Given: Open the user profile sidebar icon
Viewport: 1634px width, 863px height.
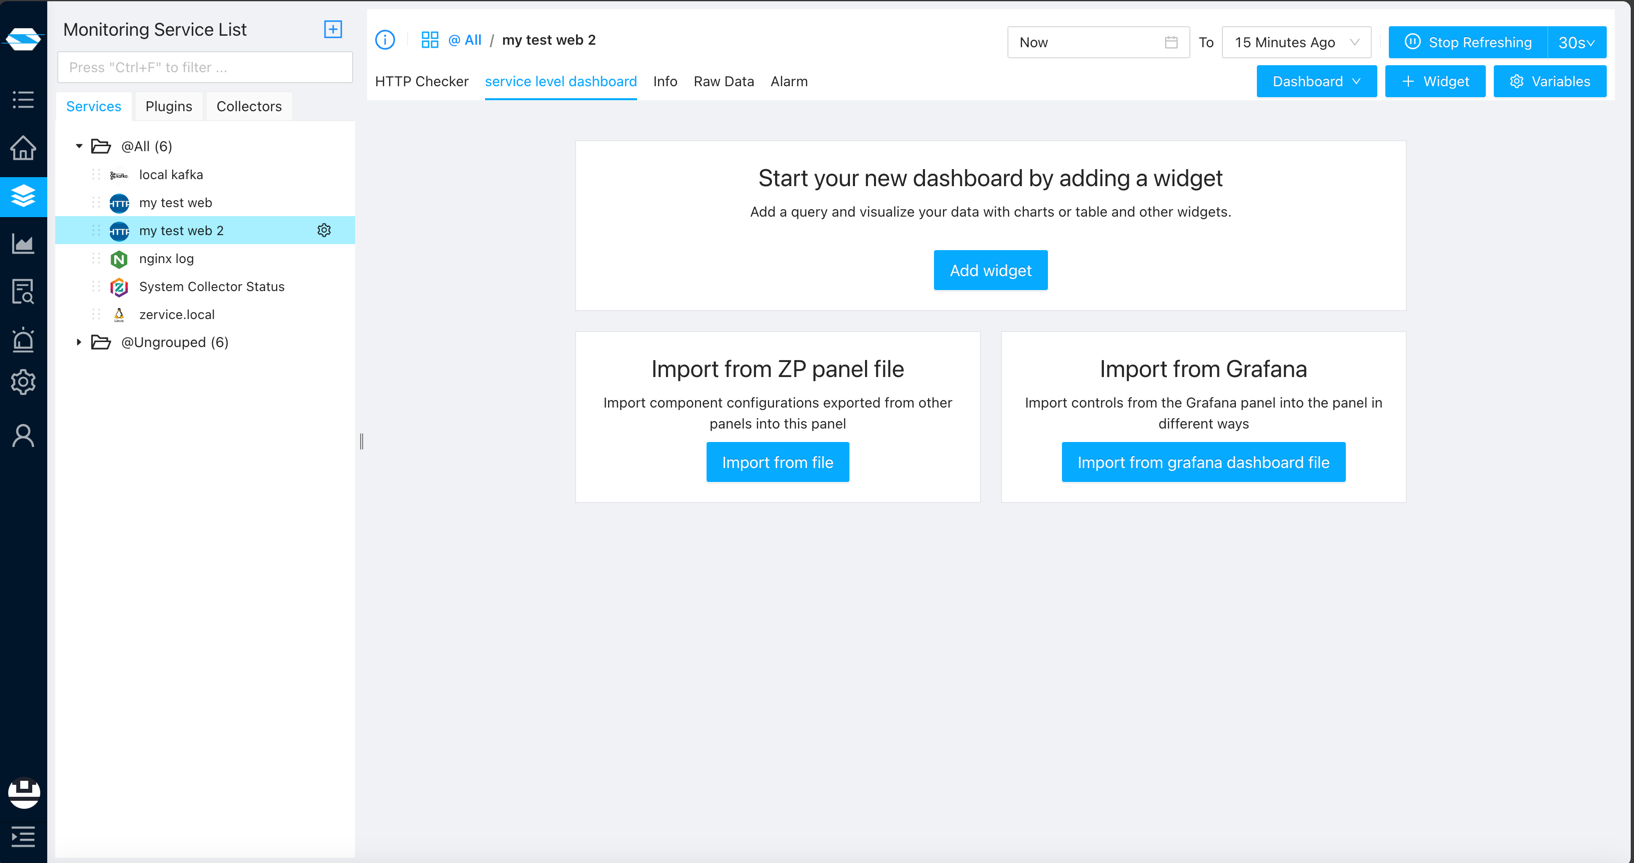Looking at the screenshot, I should (23, 435).
